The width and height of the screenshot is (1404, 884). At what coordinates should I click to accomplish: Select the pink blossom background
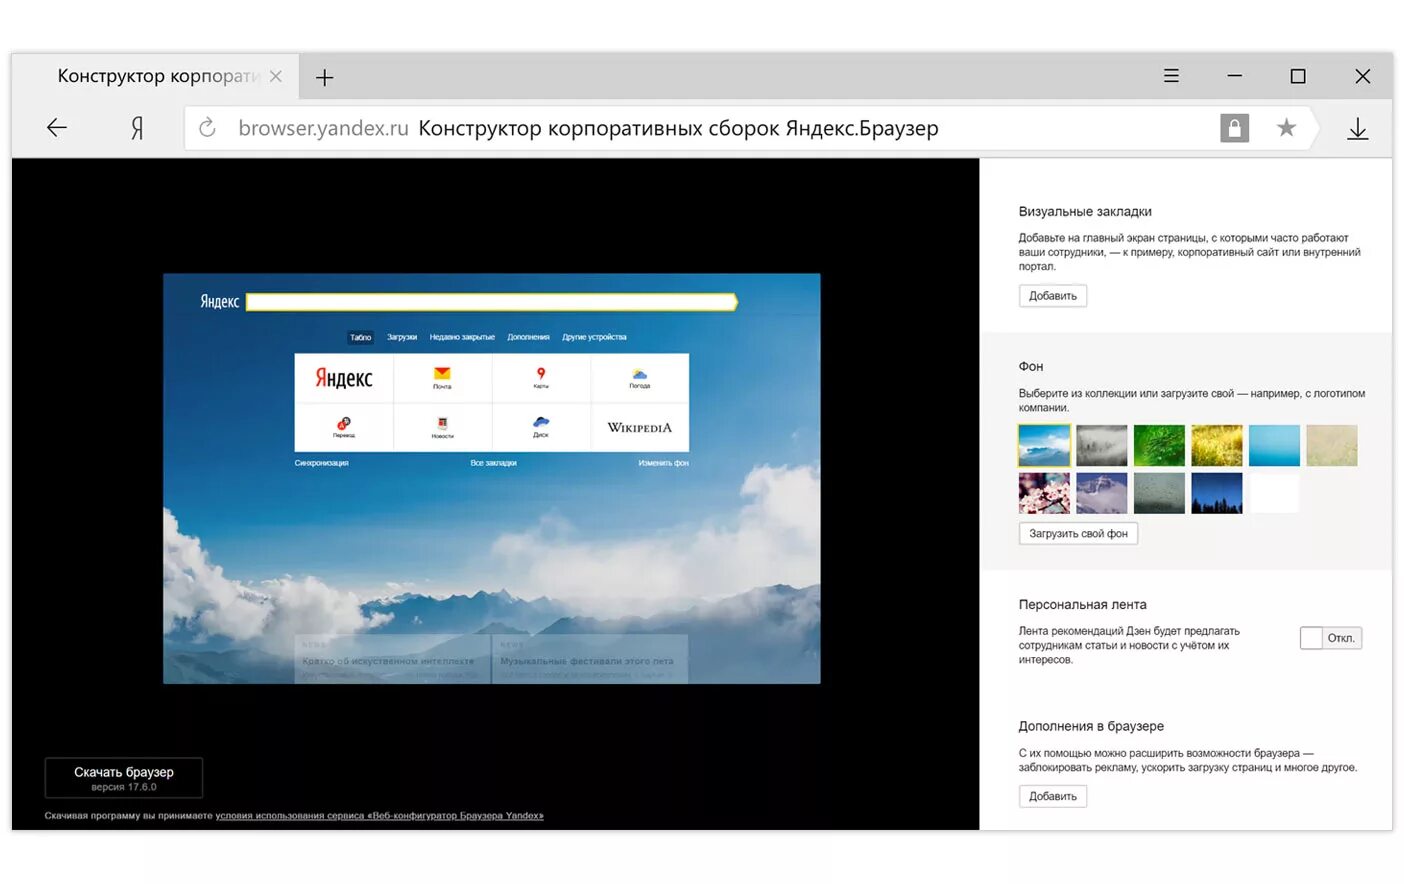click(x=1044, y=493)
